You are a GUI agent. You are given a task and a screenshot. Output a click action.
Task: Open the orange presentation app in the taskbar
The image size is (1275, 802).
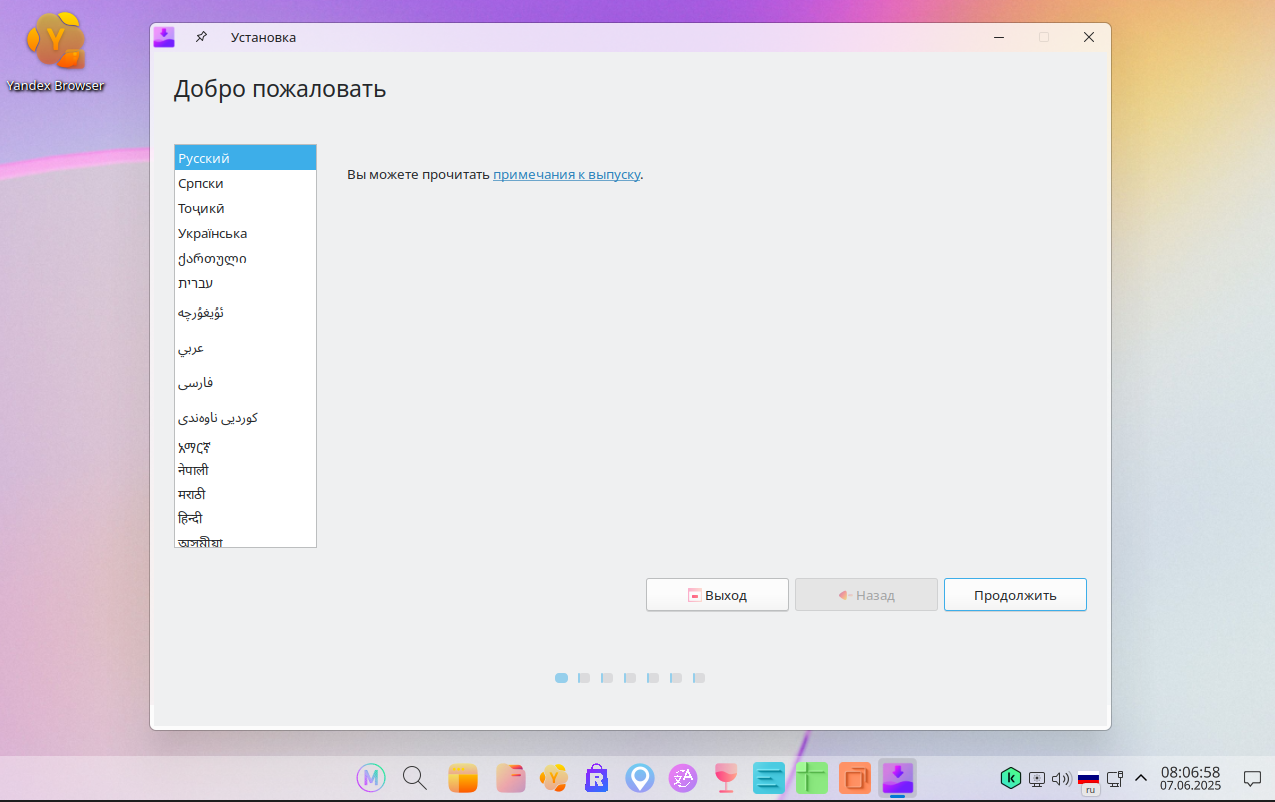point(855,777)
